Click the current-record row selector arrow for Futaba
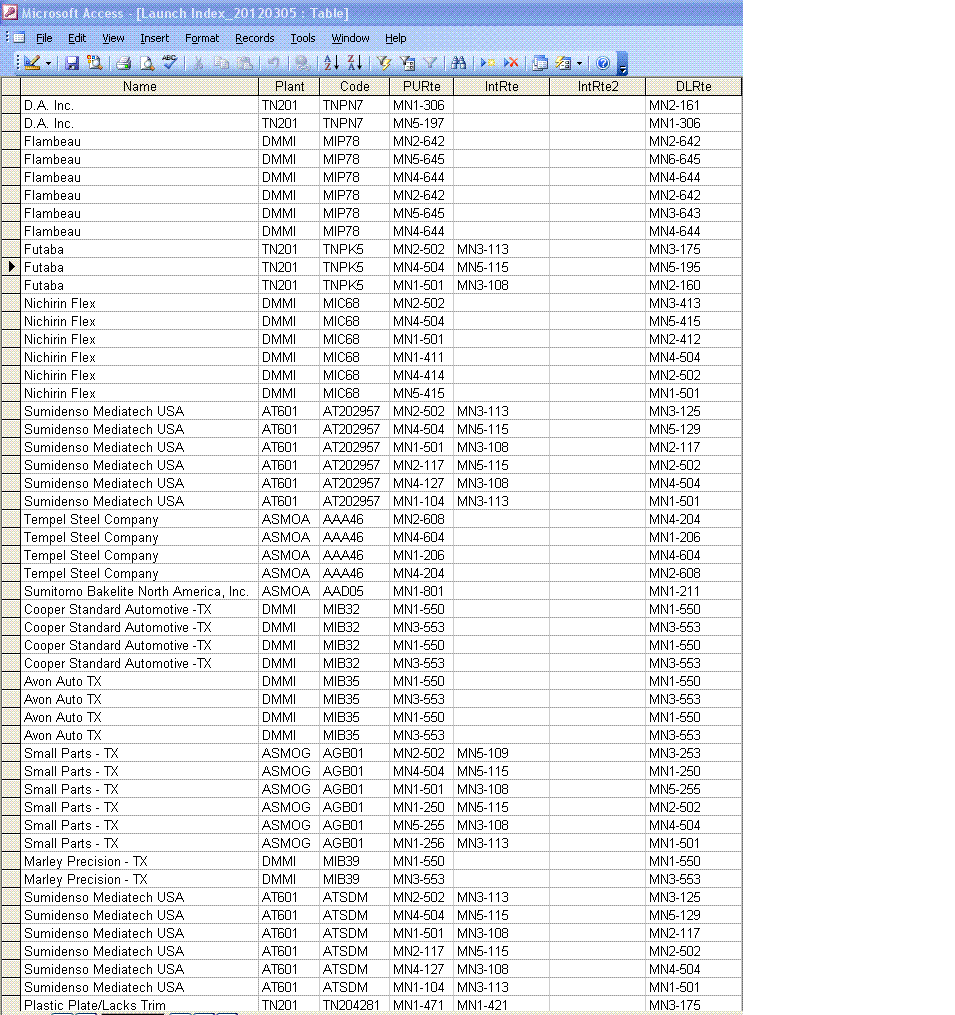This screenshot has height=1015, width=955. [x=11, y=267]
